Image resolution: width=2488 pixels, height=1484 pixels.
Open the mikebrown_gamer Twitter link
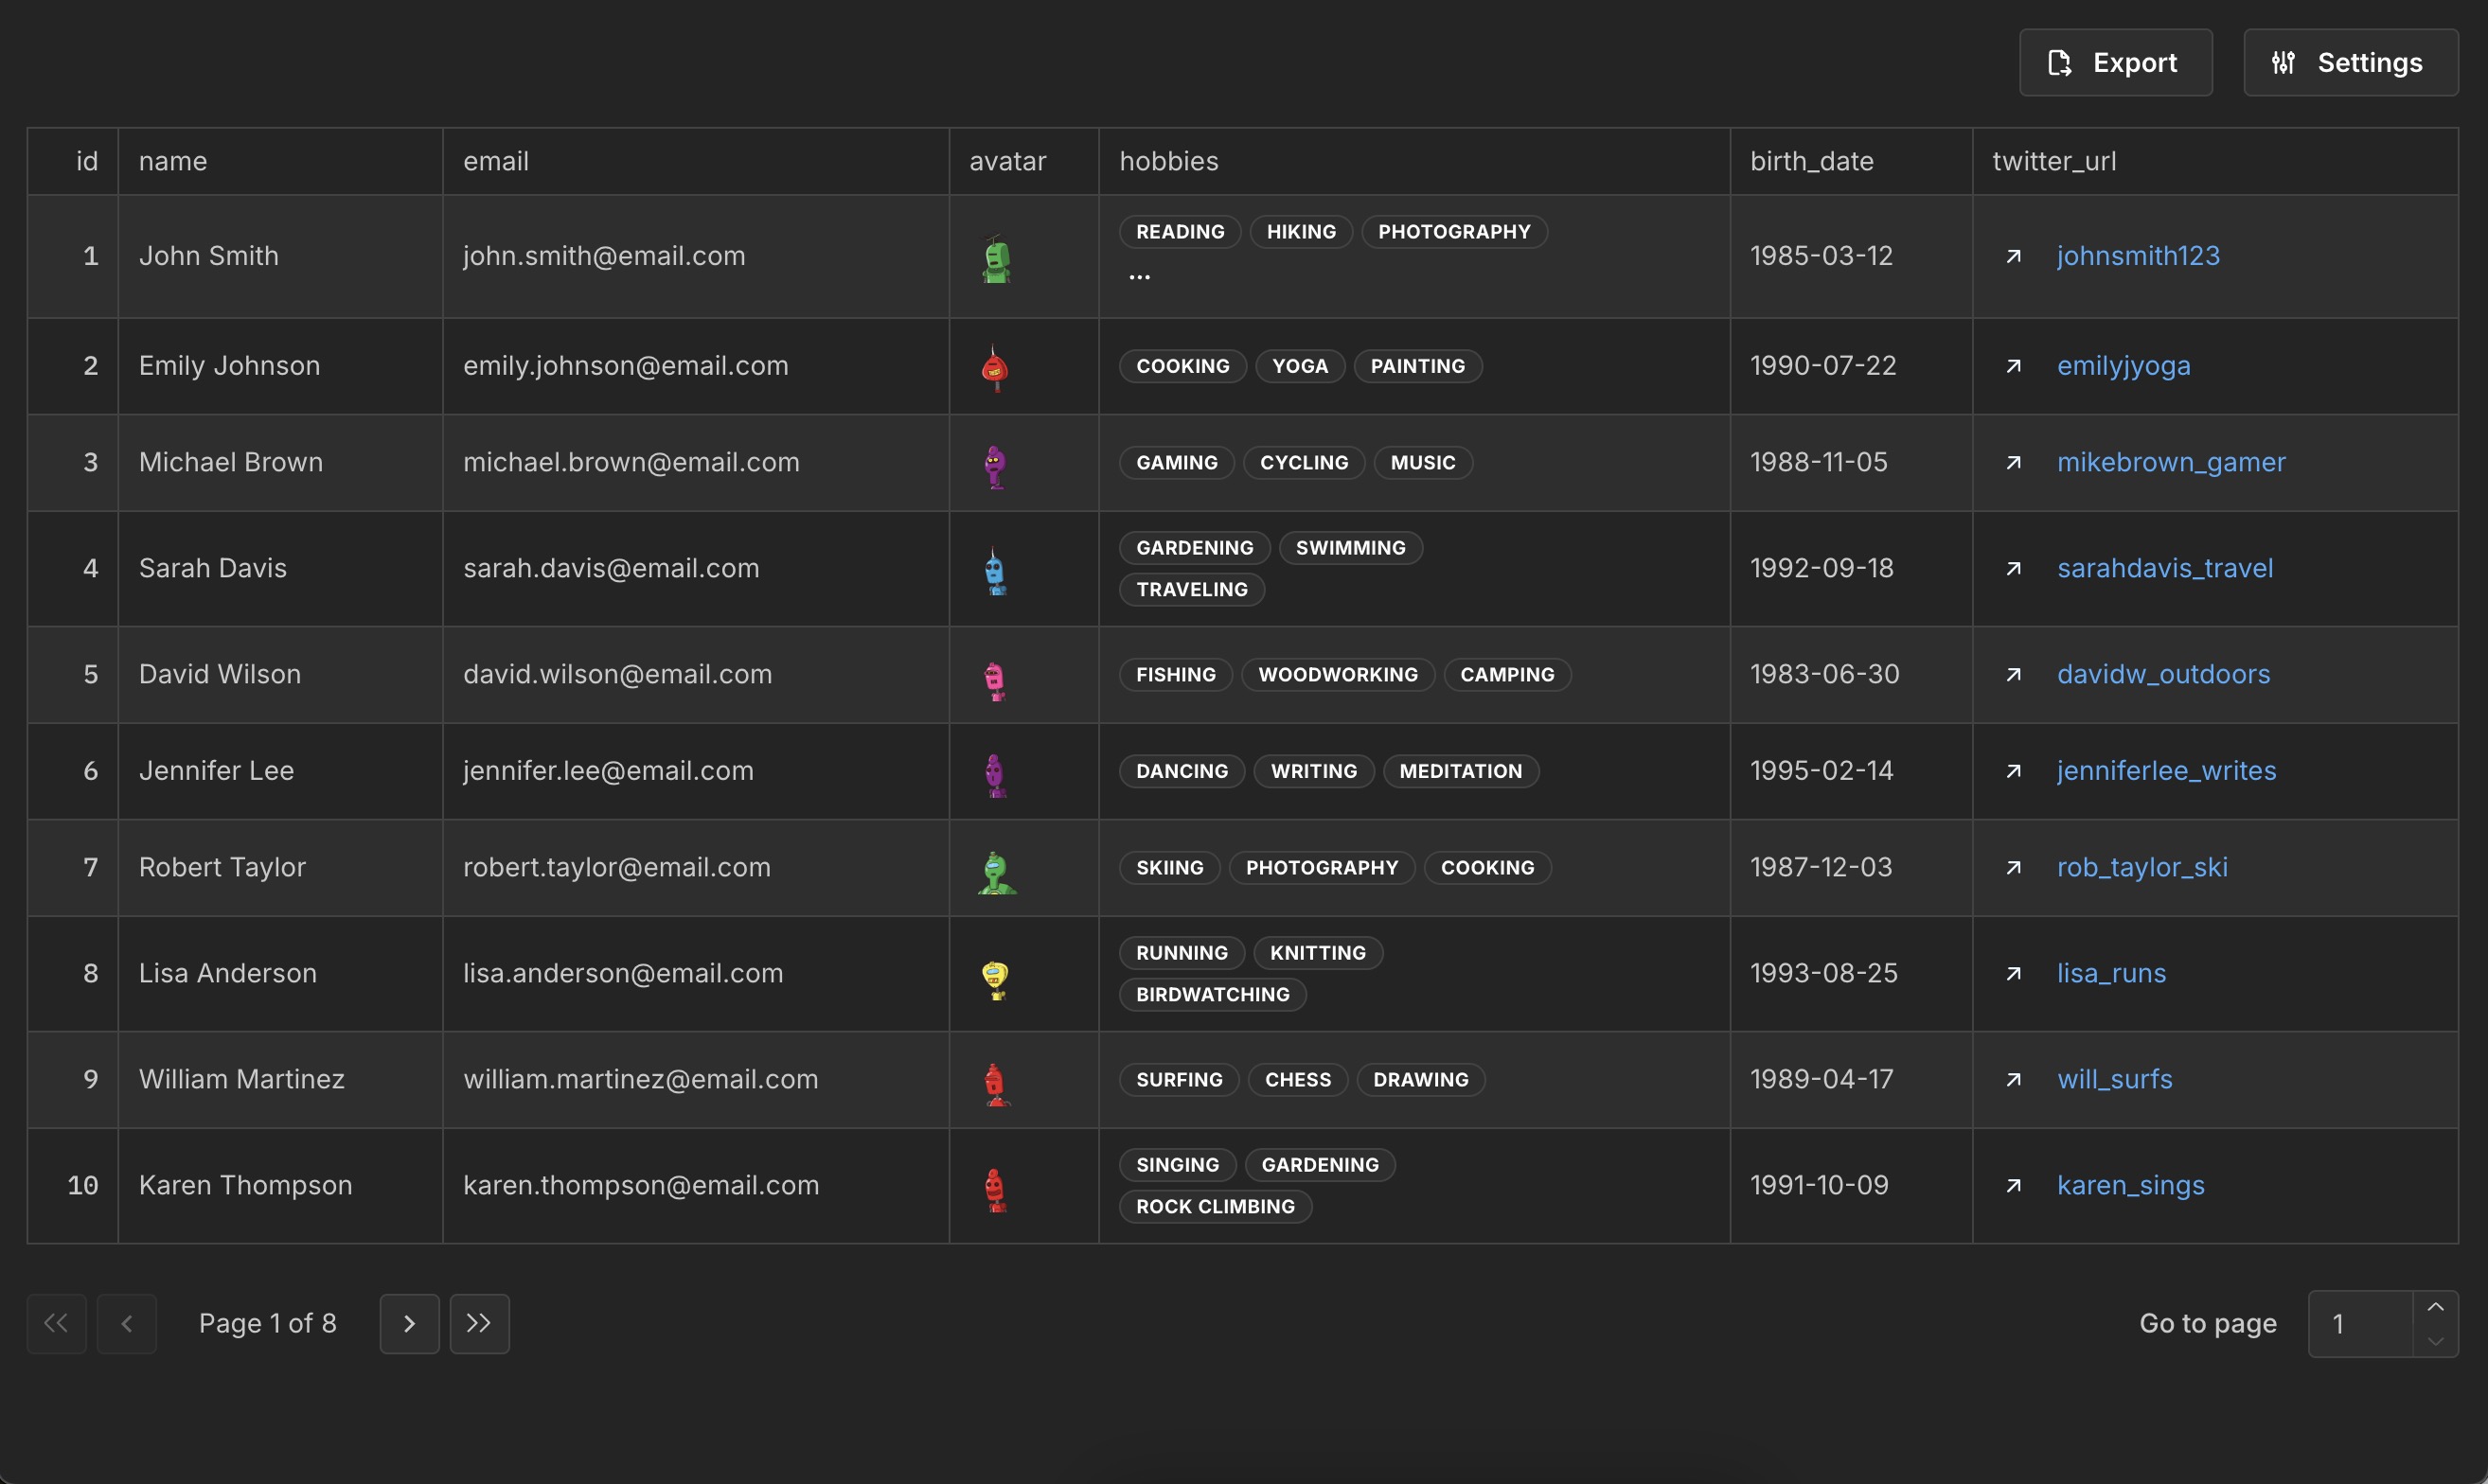coord(2170,463)
